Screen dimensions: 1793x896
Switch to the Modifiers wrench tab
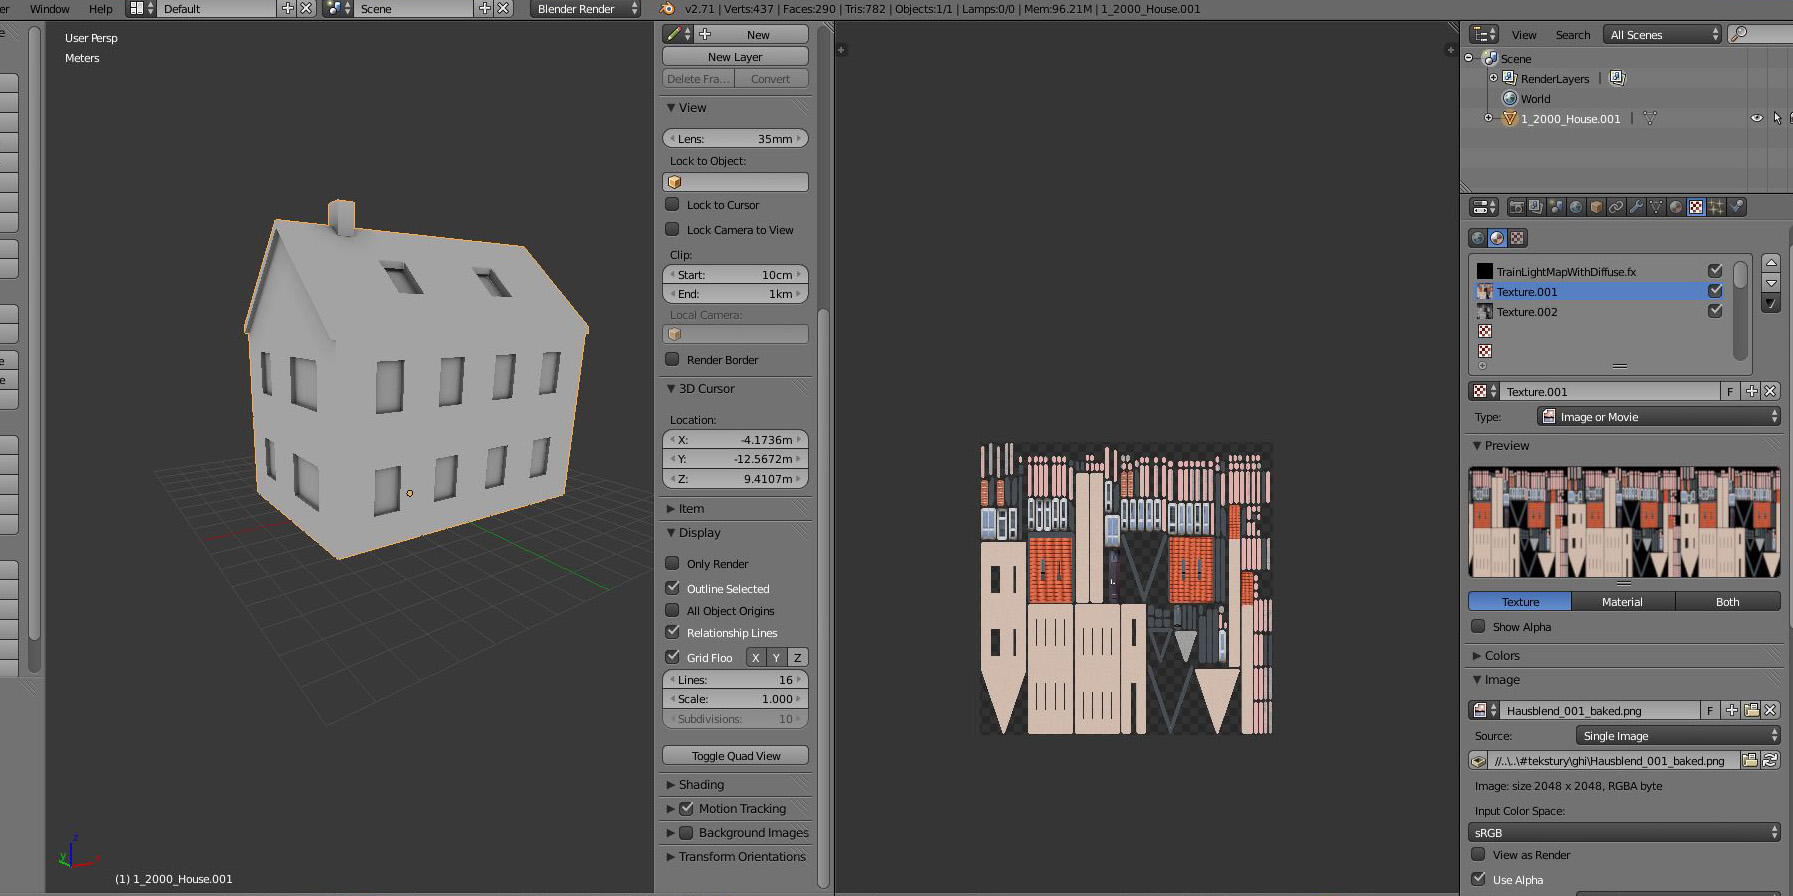pos(1636,207)
